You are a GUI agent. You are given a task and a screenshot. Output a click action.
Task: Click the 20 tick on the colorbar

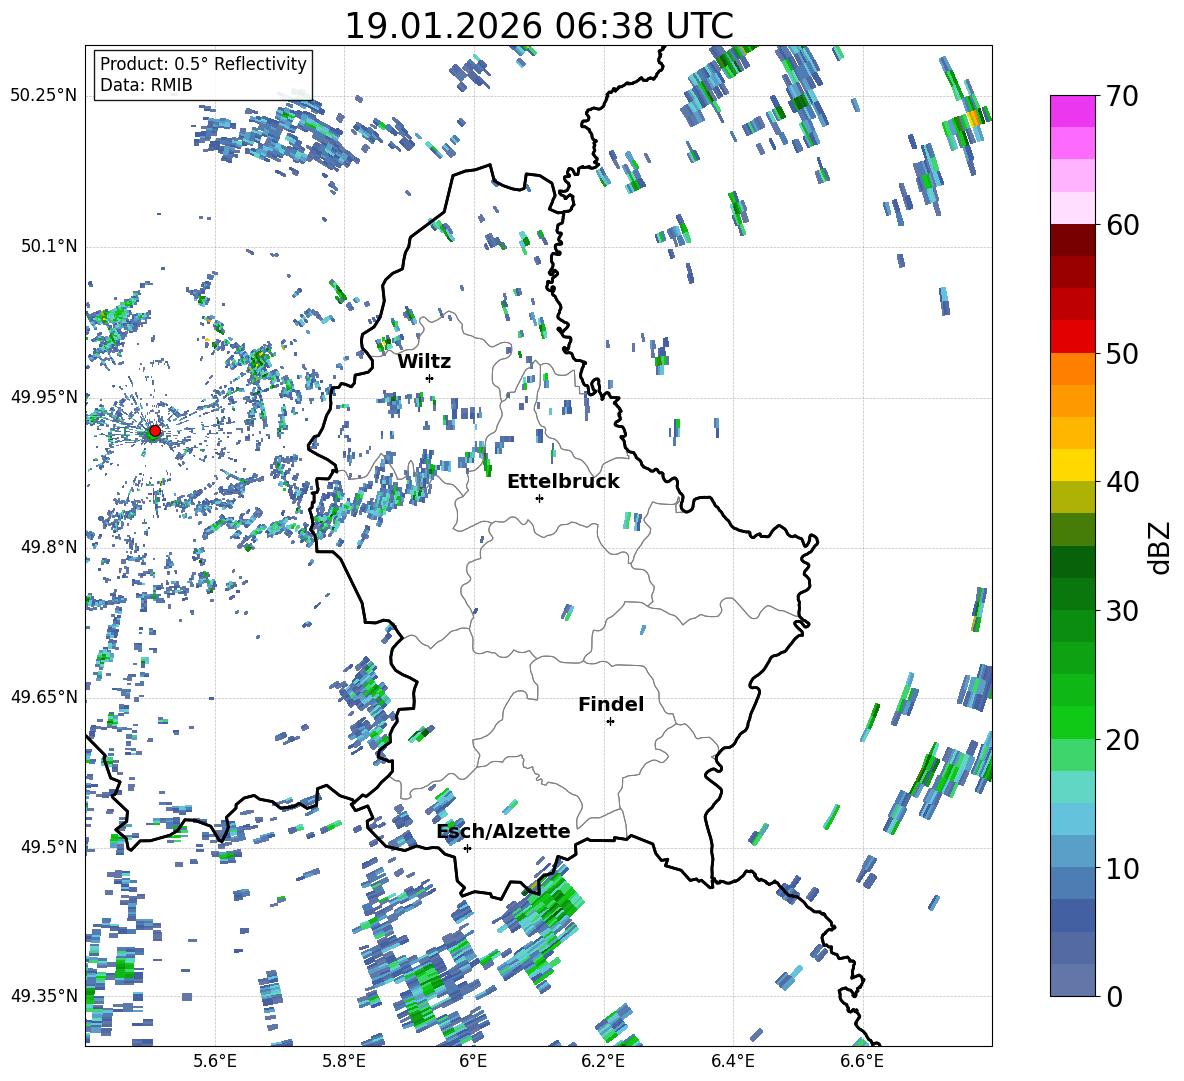1122,739
